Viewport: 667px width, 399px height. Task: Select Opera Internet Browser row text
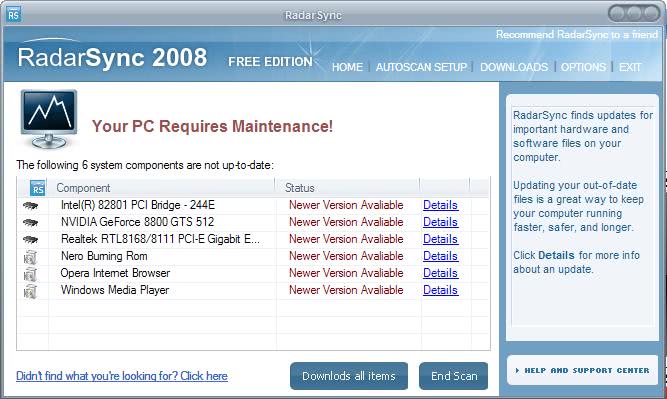click(115, 273)
